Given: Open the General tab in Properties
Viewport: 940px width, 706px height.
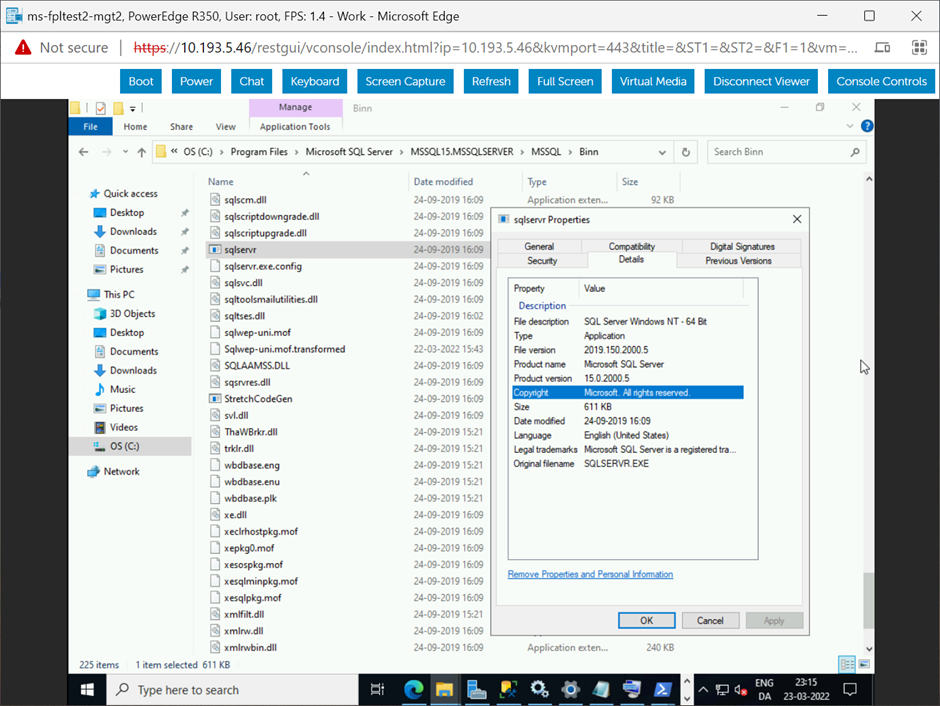Looking at the screenshot, I should [539, 246].
